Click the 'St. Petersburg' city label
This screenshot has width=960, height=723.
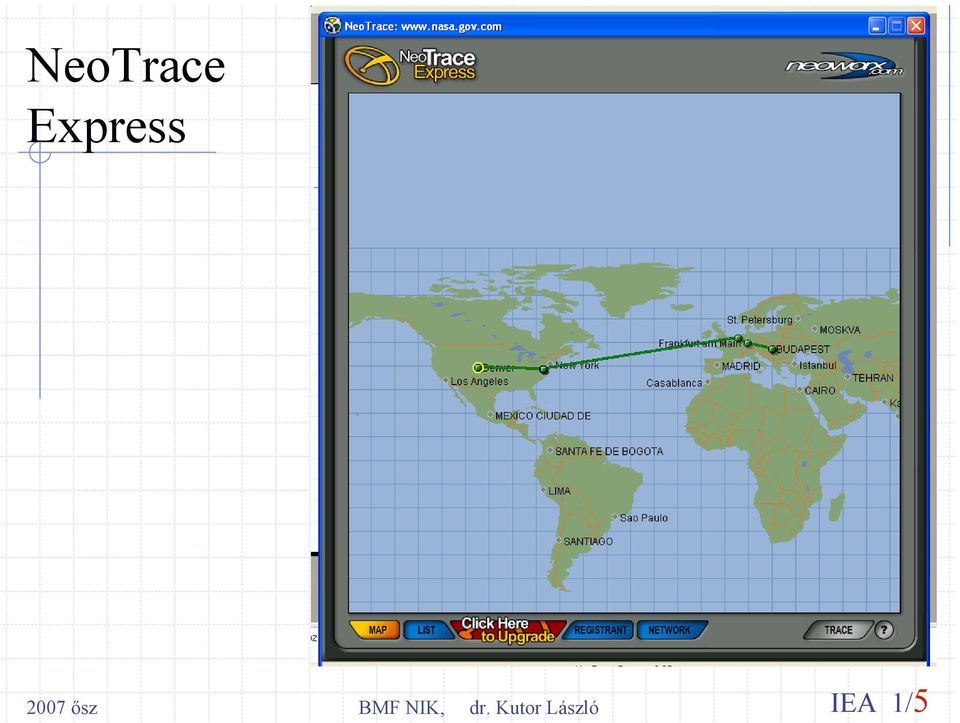(x=759, y=320)
